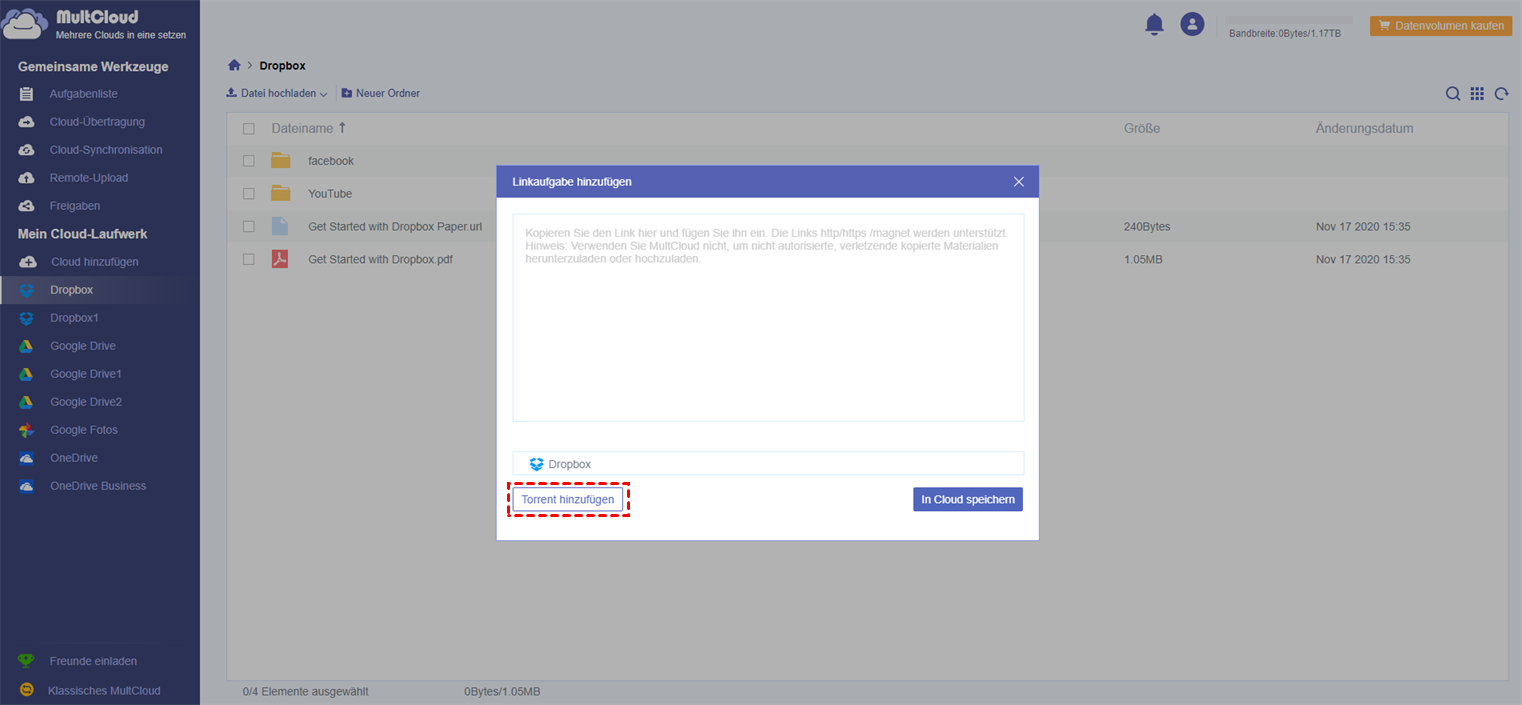Click the MultCloud logo
Screen dimensions: 1522x705
point(95,24)
